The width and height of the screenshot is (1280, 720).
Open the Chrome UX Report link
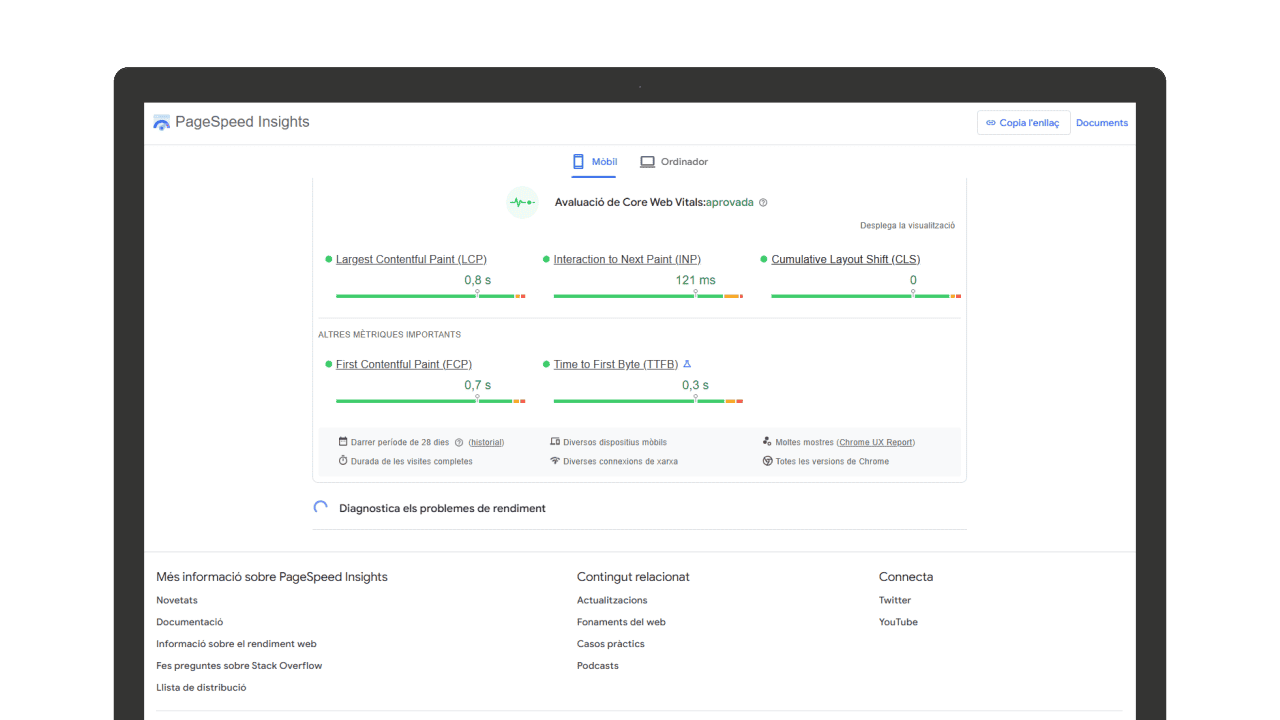coord(877,441)
